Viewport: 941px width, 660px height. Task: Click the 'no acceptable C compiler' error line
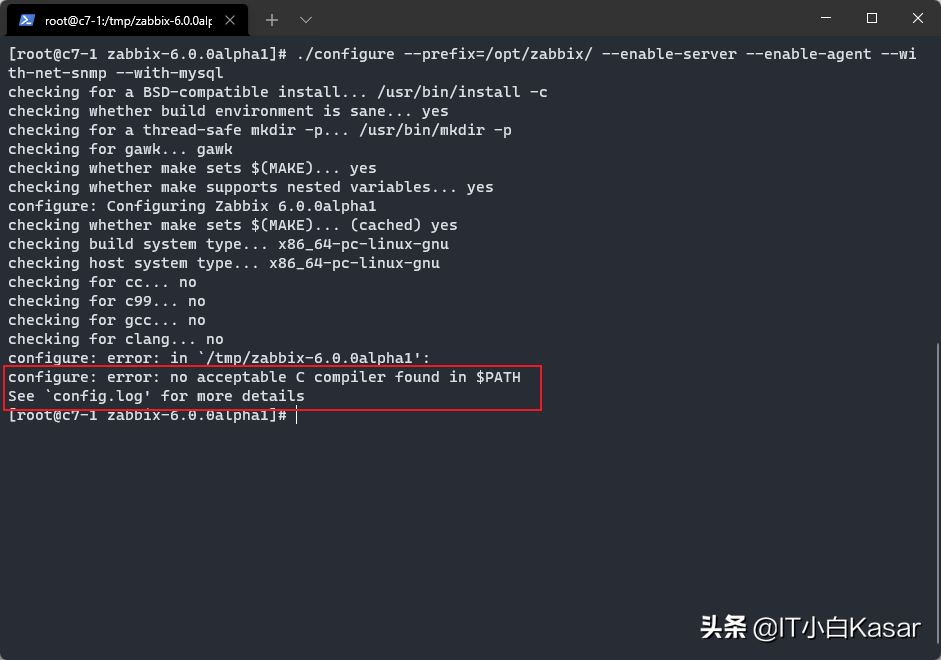coord(264,377)
